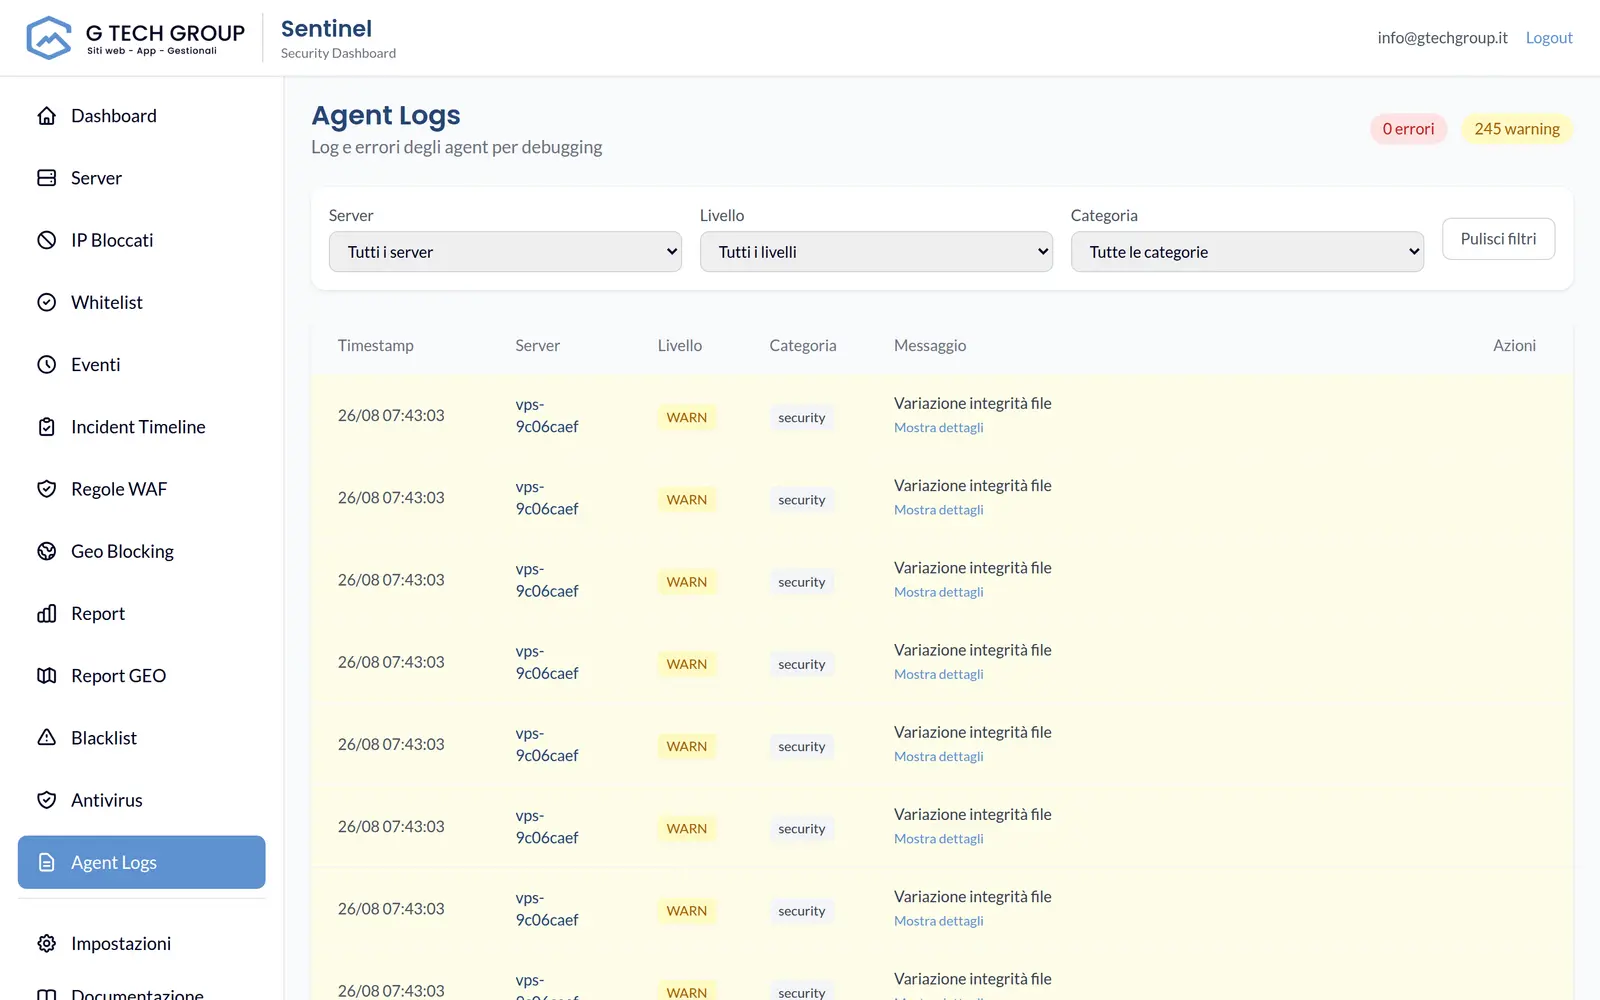Click Mostra dettagli in seventh log row
This screenshot has width=1600, height=1000.
click(x=938, y=921)
